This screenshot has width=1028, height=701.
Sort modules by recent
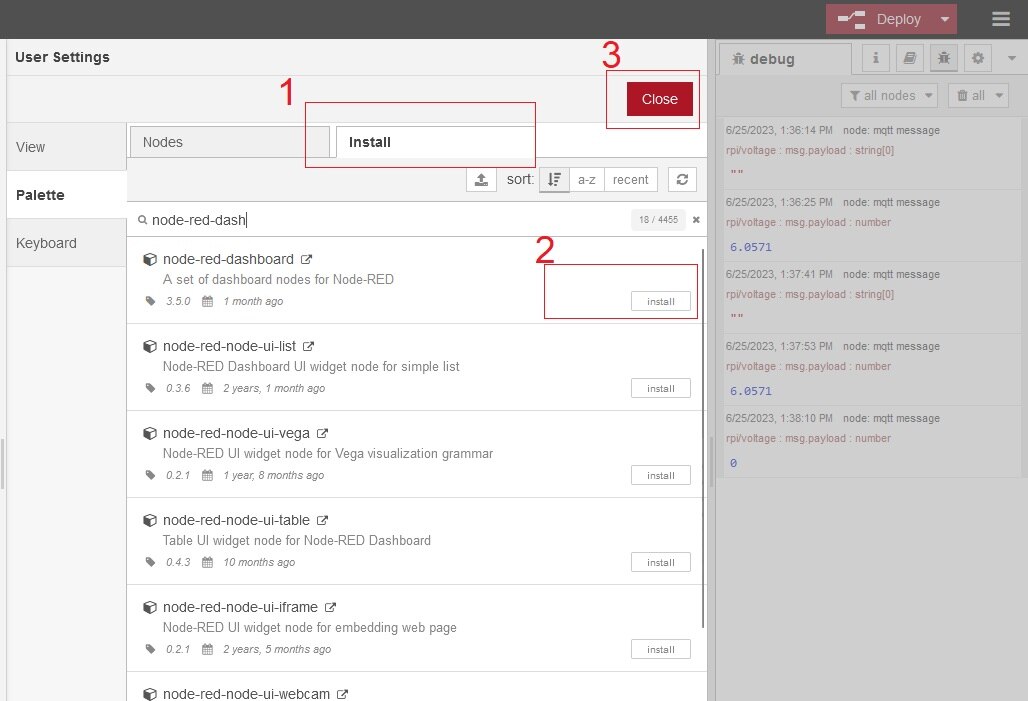tap(630, 180)
